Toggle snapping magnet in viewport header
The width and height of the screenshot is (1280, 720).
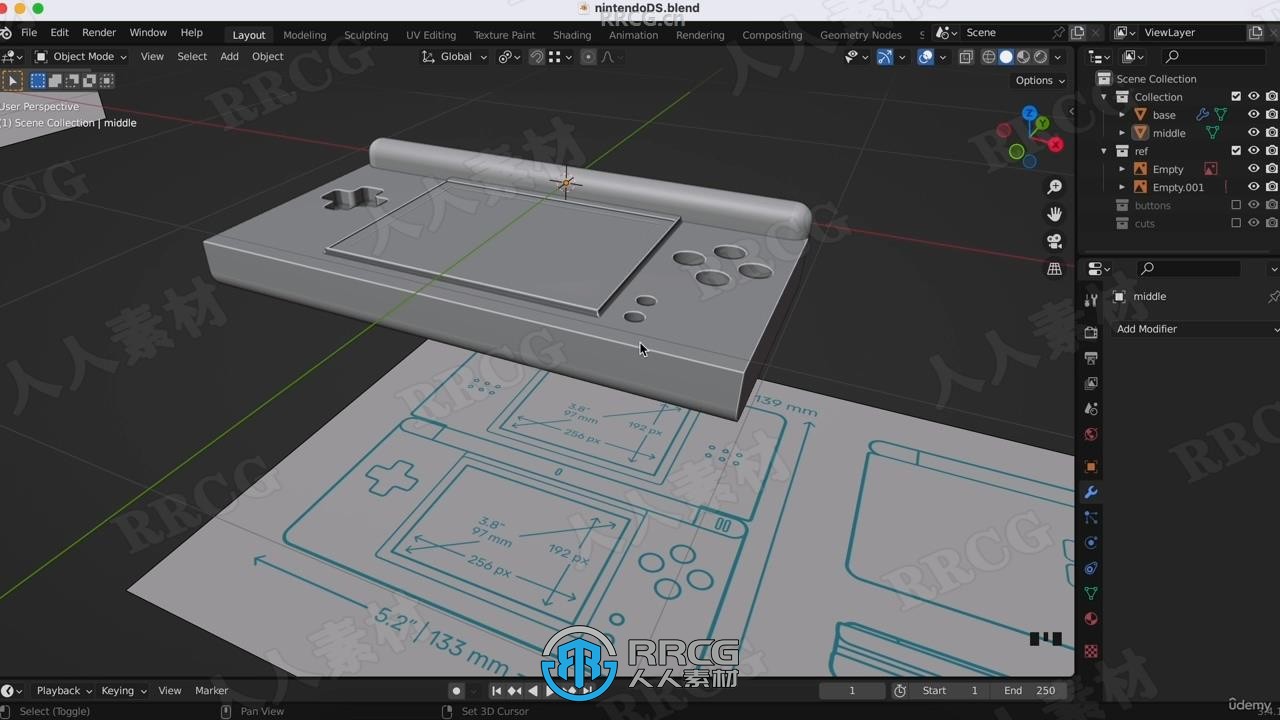[536, 57]
